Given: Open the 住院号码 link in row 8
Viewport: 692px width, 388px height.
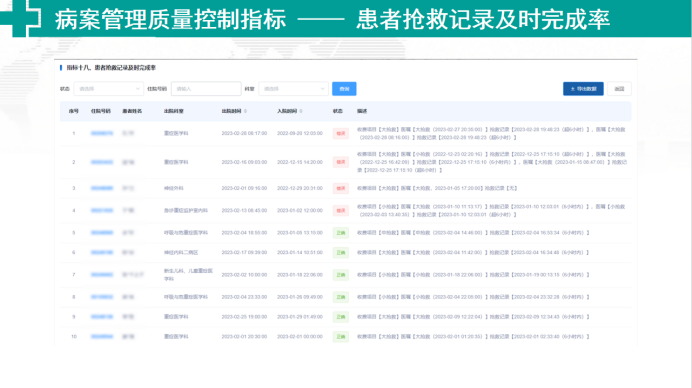Looking at the screenshot, I should click(102, 297).
